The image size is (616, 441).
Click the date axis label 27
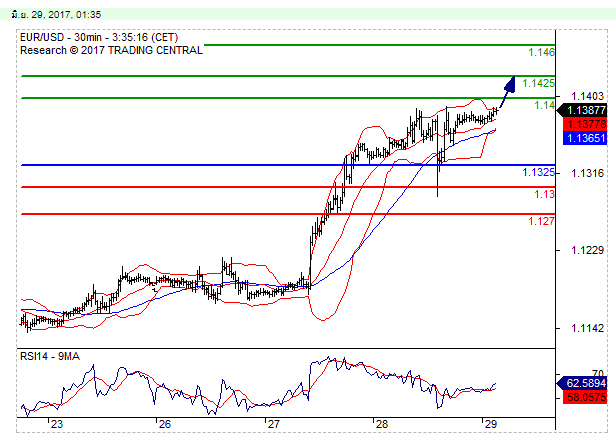[x=273, y=424]
